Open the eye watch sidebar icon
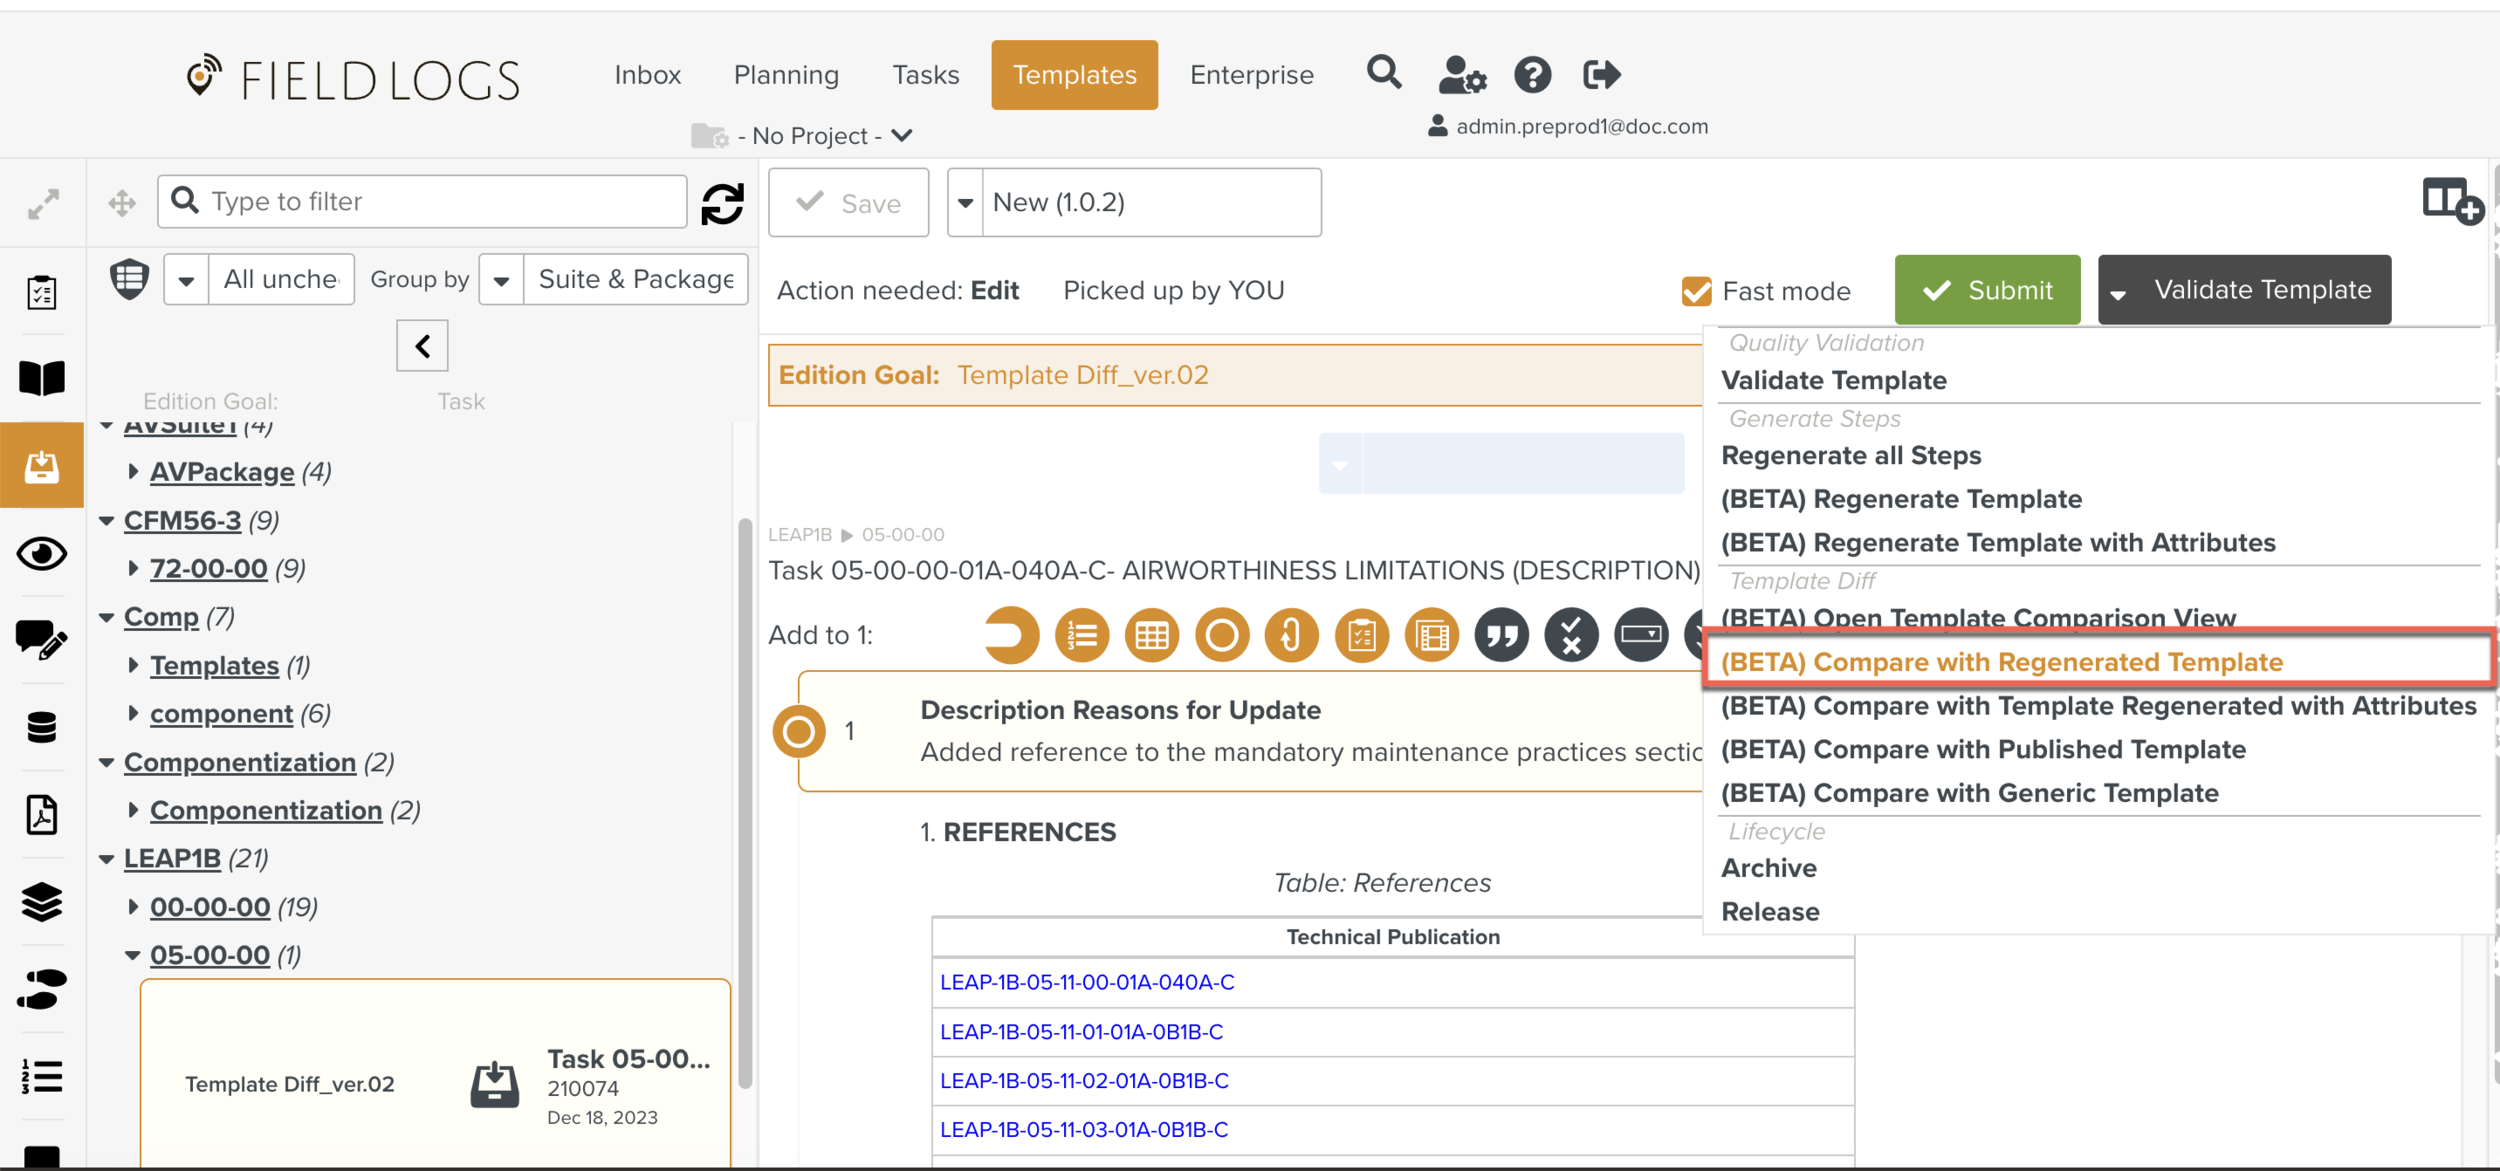2500x1171 pixels. (42, 553)
